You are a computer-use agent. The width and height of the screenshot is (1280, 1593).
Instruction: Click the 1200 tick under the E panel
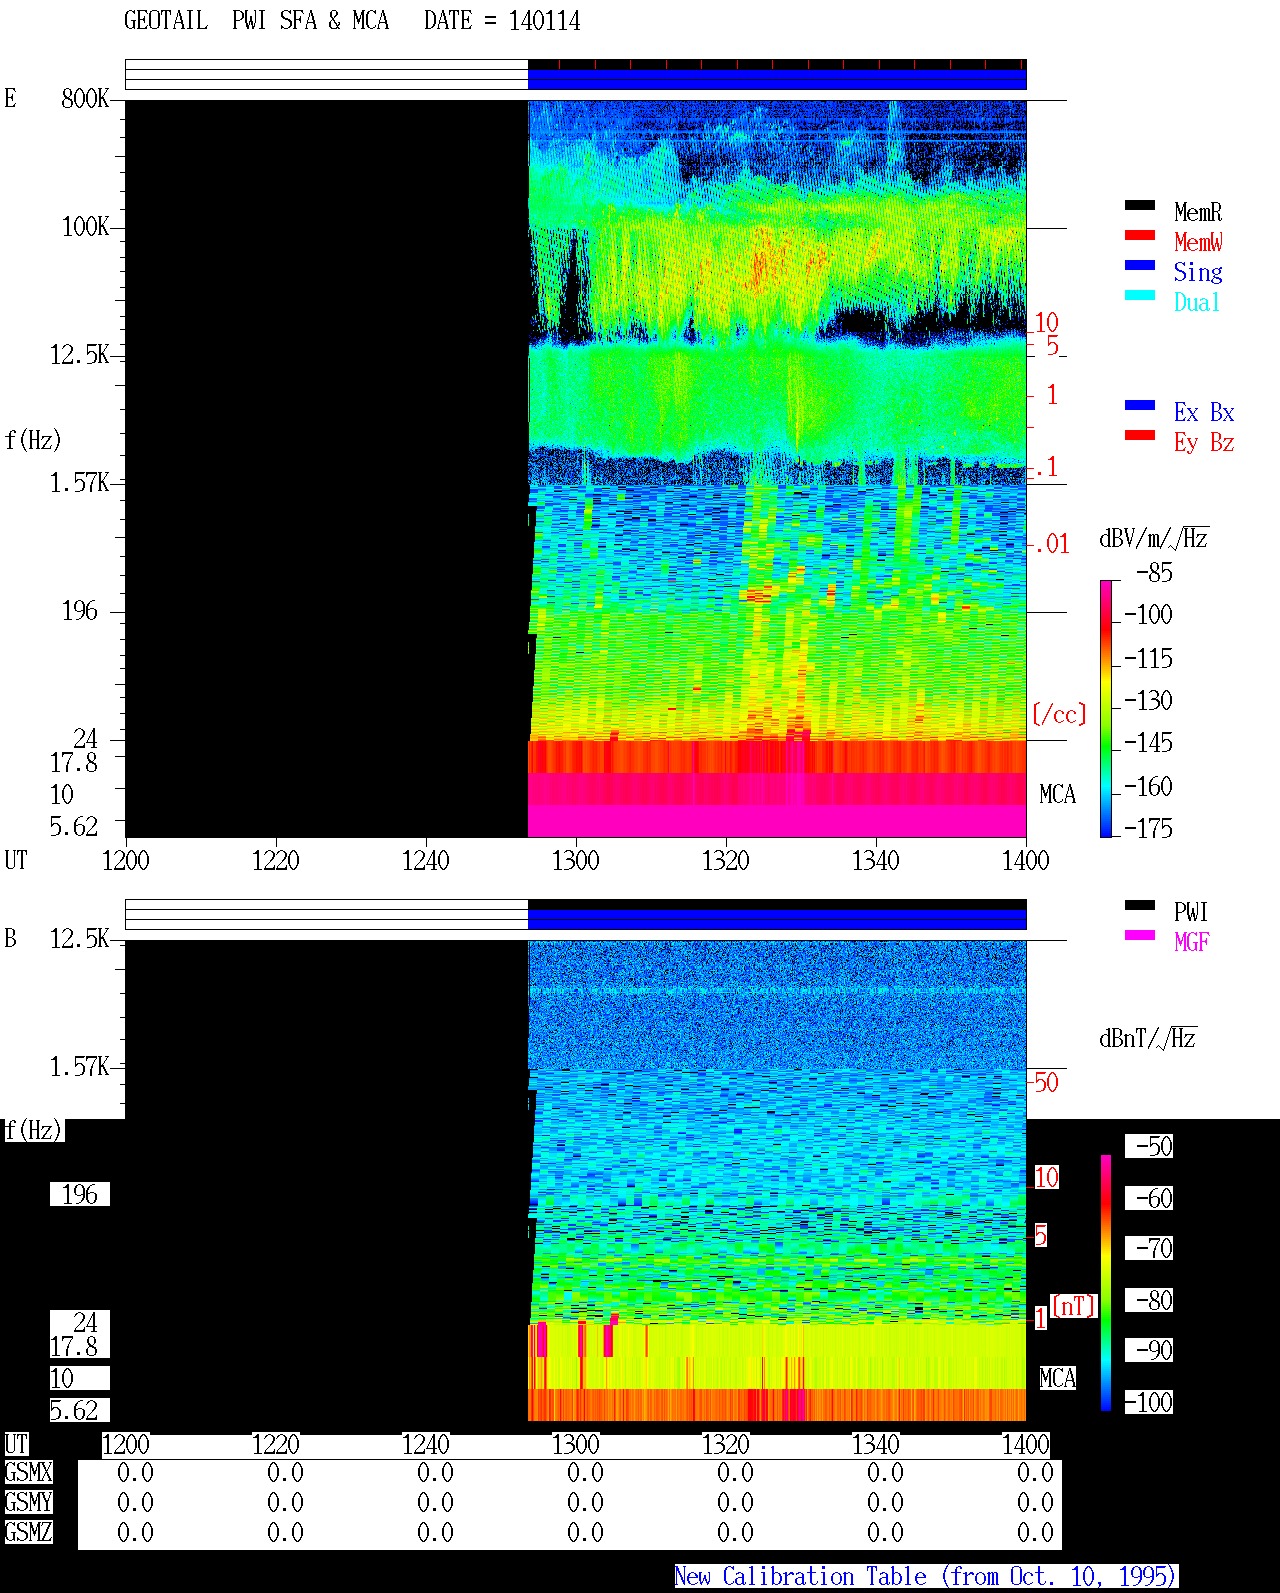[126, 860]
